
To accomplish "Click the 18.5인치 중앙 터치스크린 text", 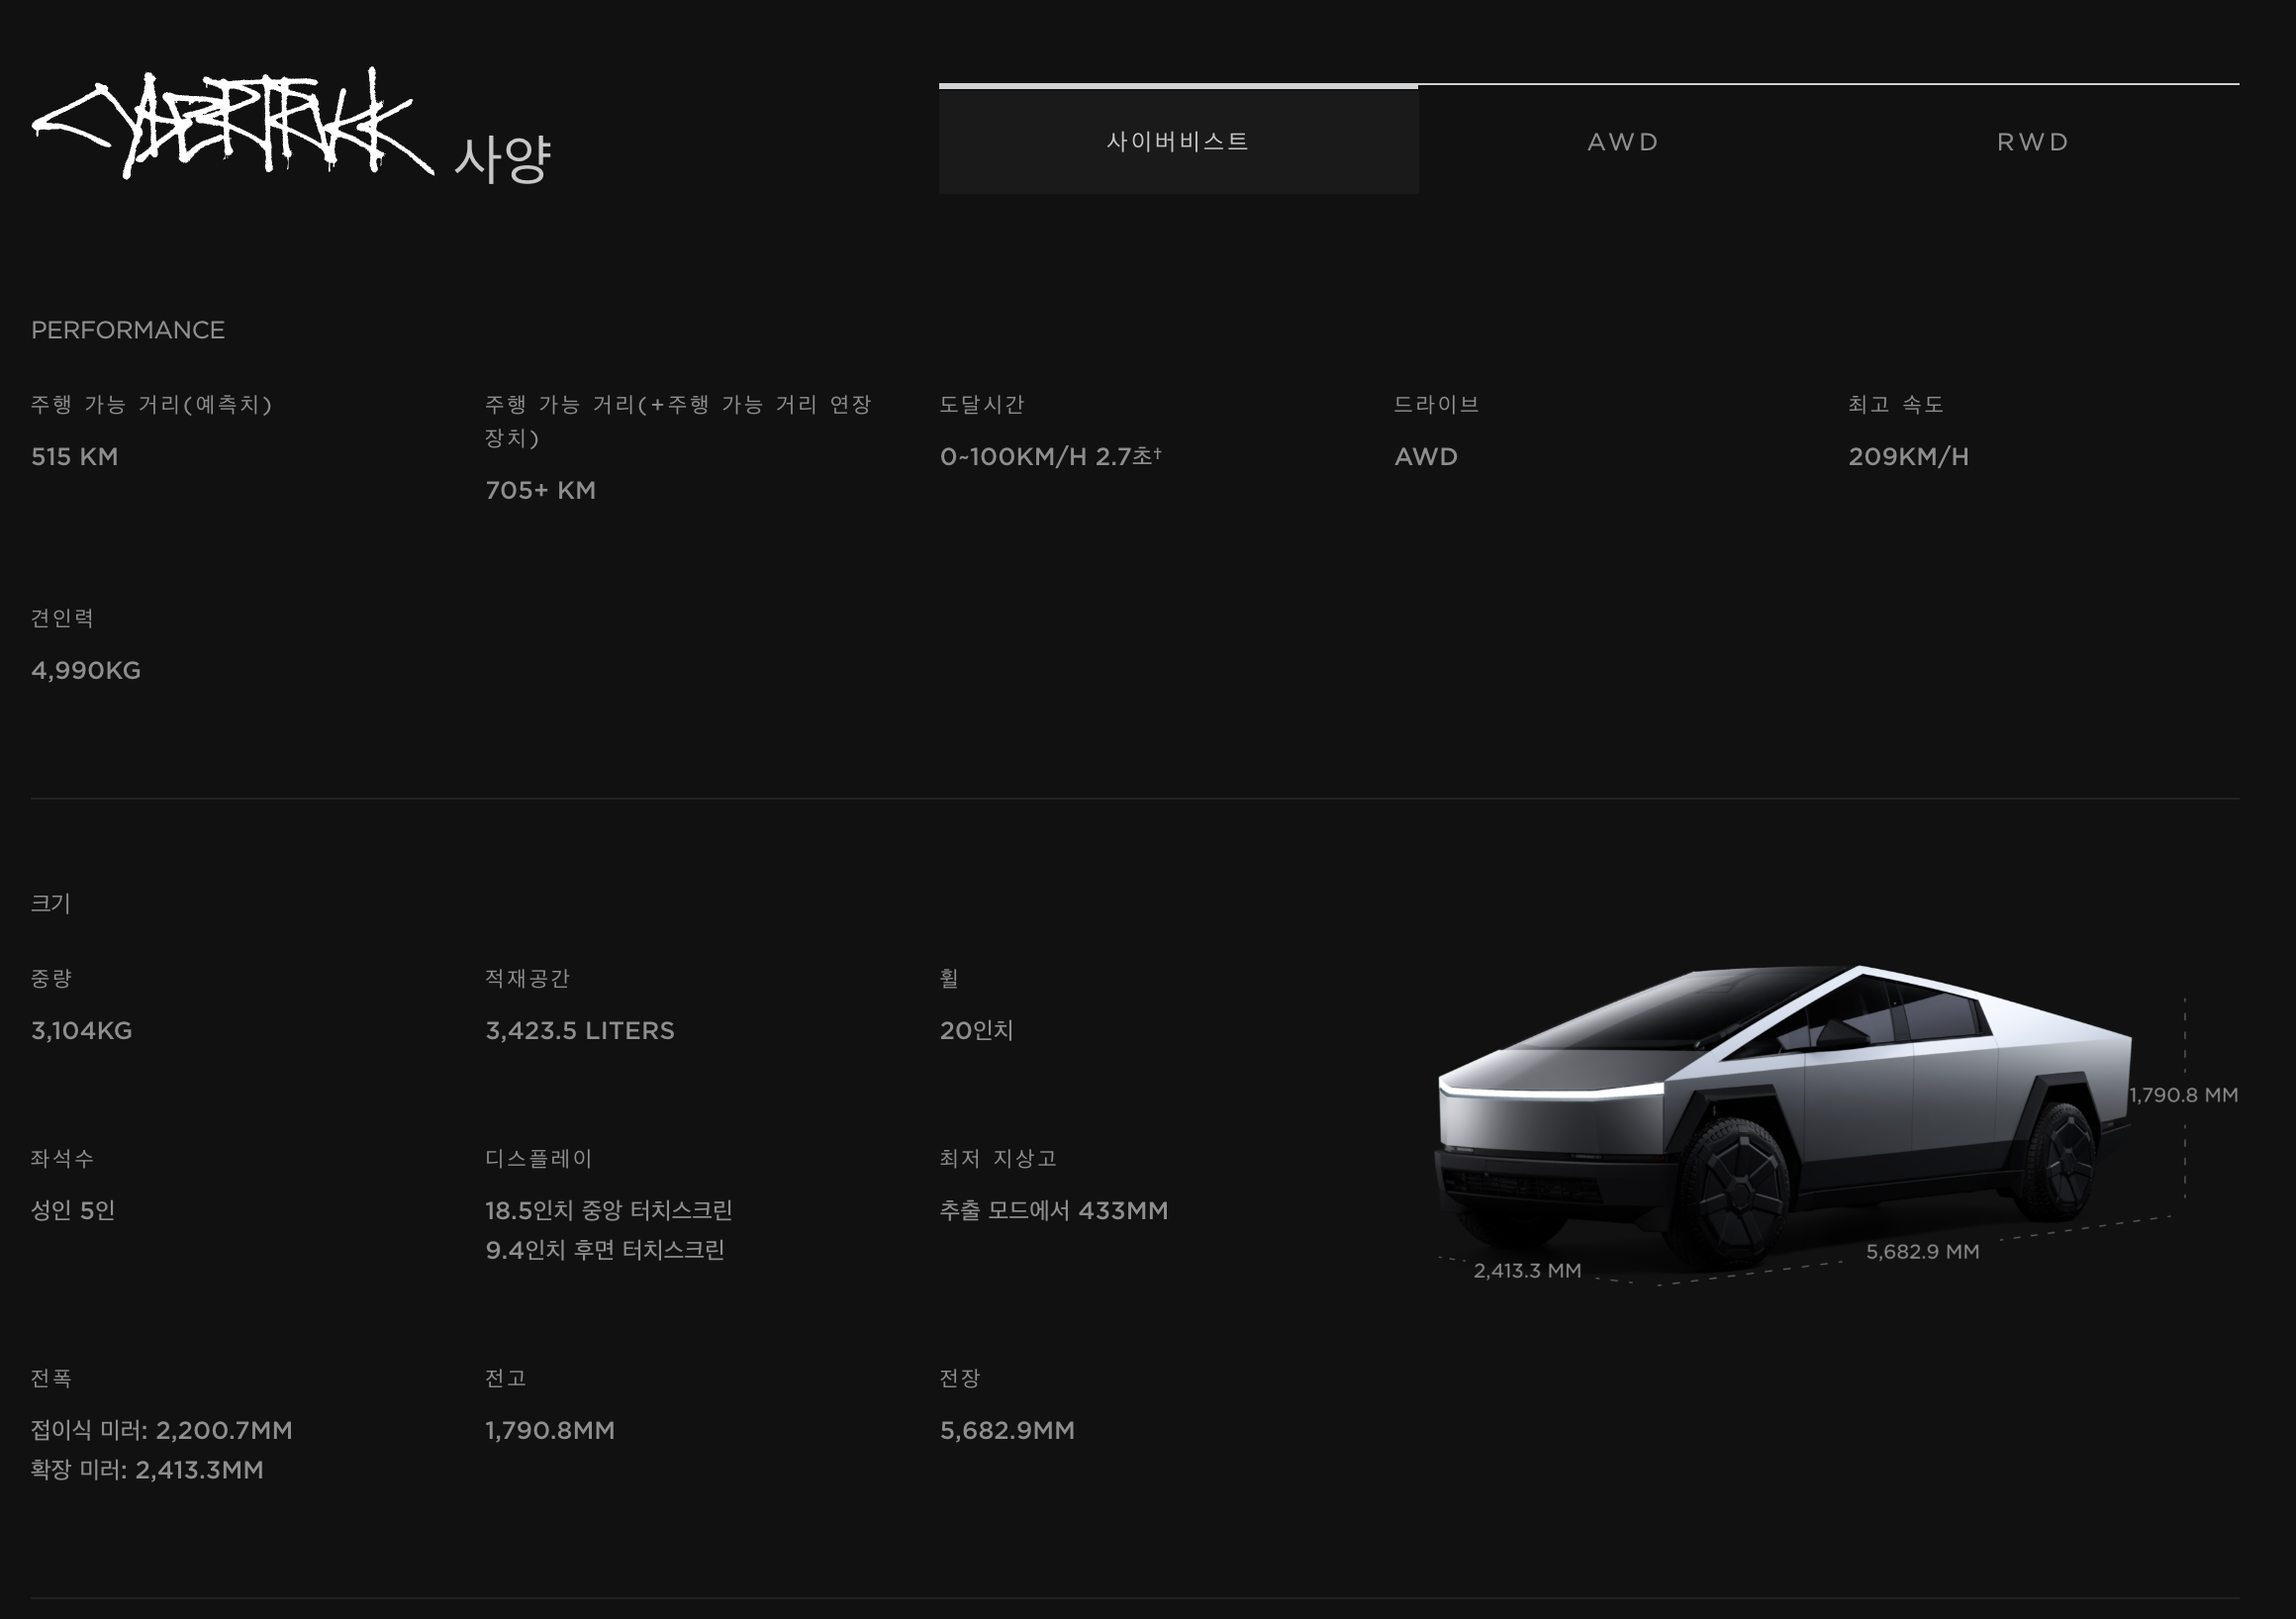I will pyautogui.click(x=609, y=1211).
